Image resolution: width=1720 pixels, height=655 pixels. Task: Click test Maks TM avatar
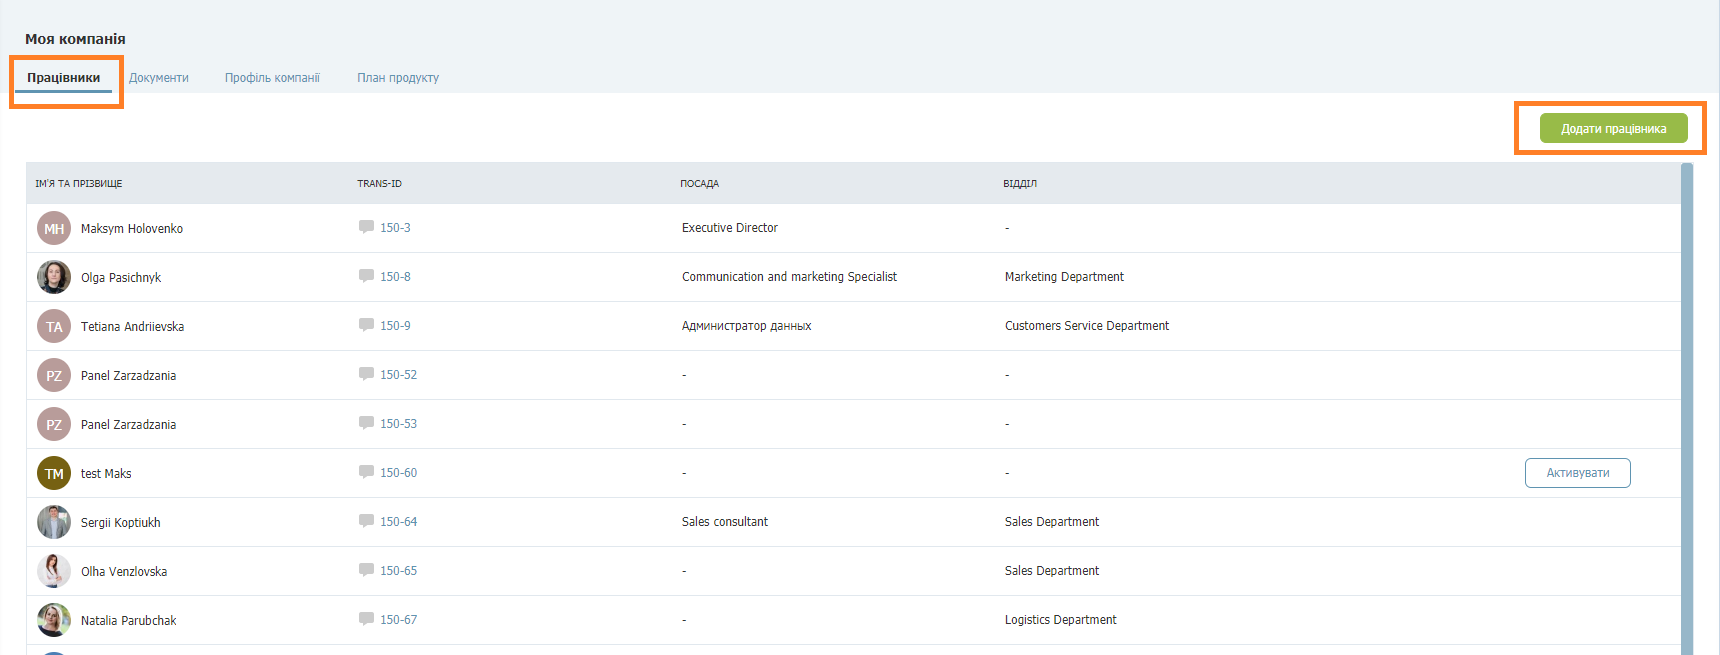[54, 473]
